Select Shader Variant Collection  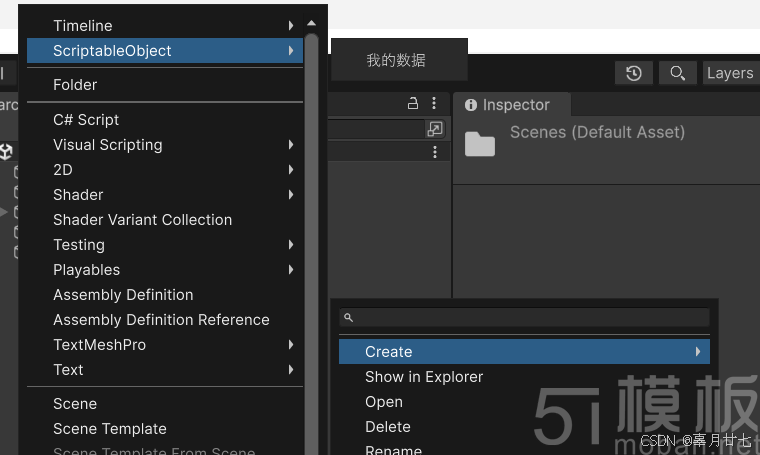coord(165,220)
